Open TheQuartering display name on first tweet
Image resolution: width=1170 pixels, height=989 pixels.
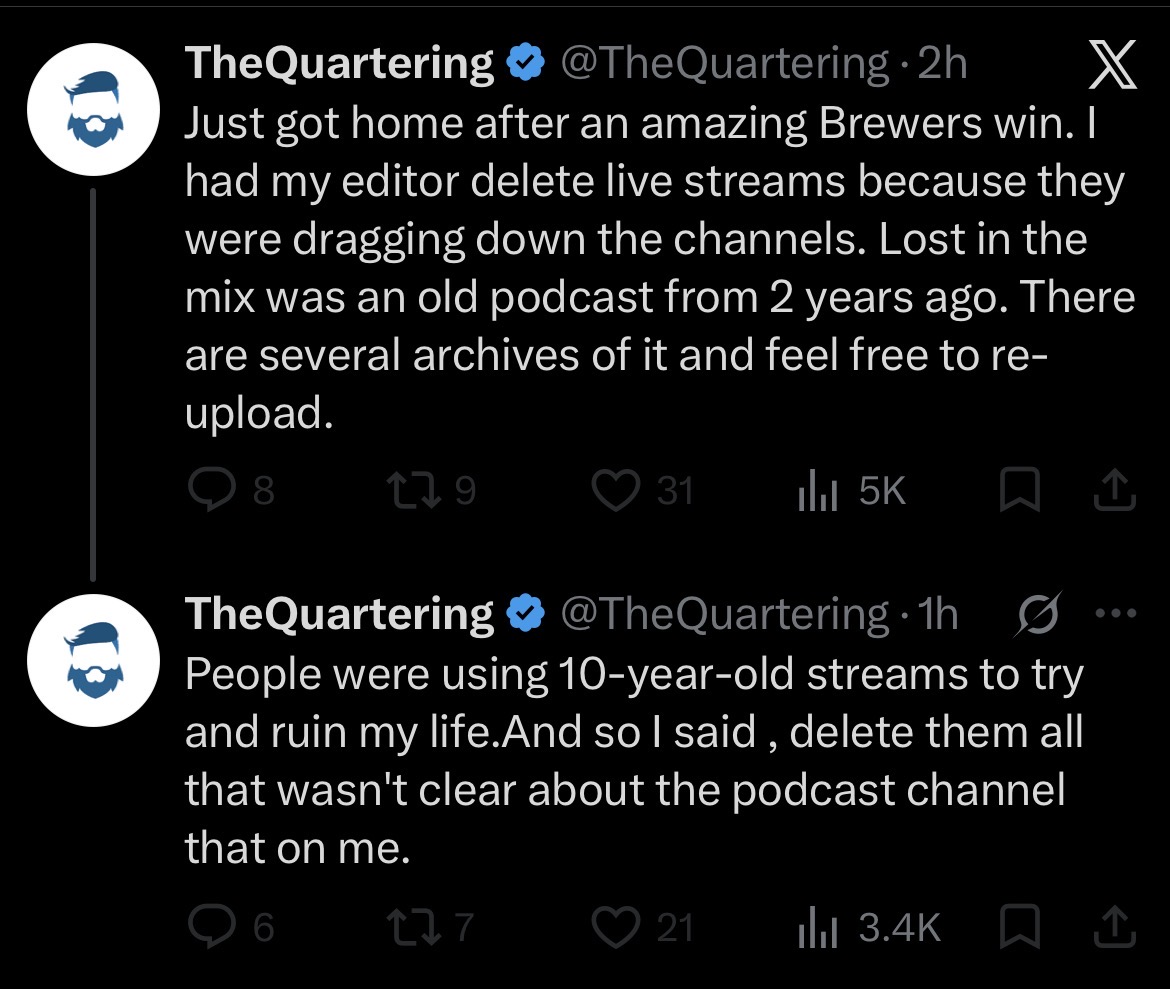coord(340,63)
